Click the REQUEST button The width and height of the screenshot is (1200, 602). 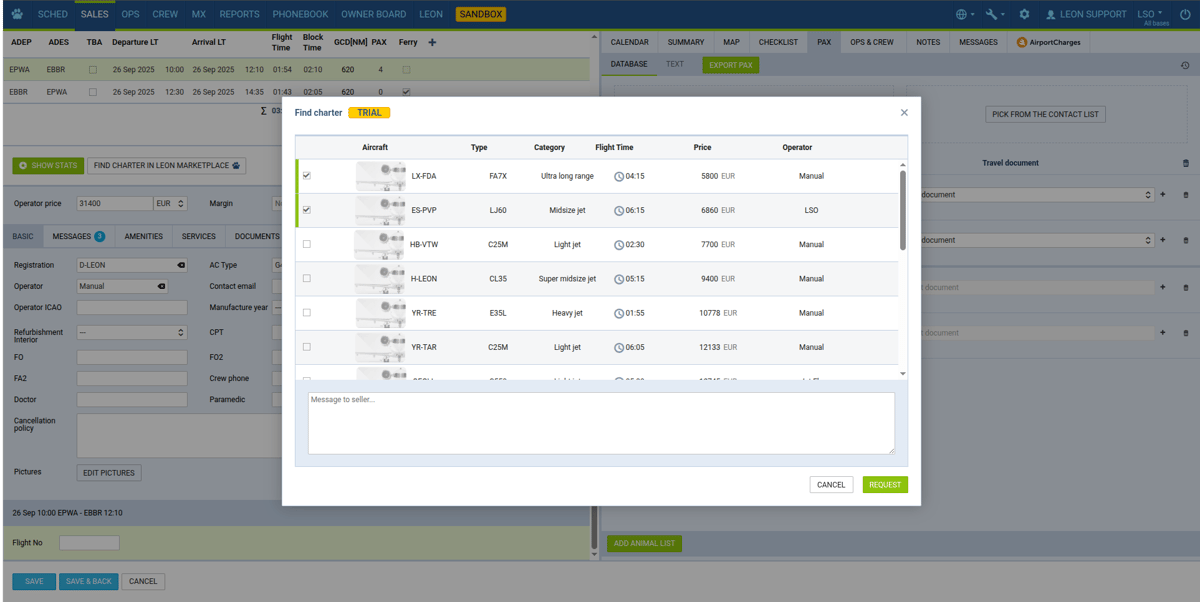tap(884, 484)
